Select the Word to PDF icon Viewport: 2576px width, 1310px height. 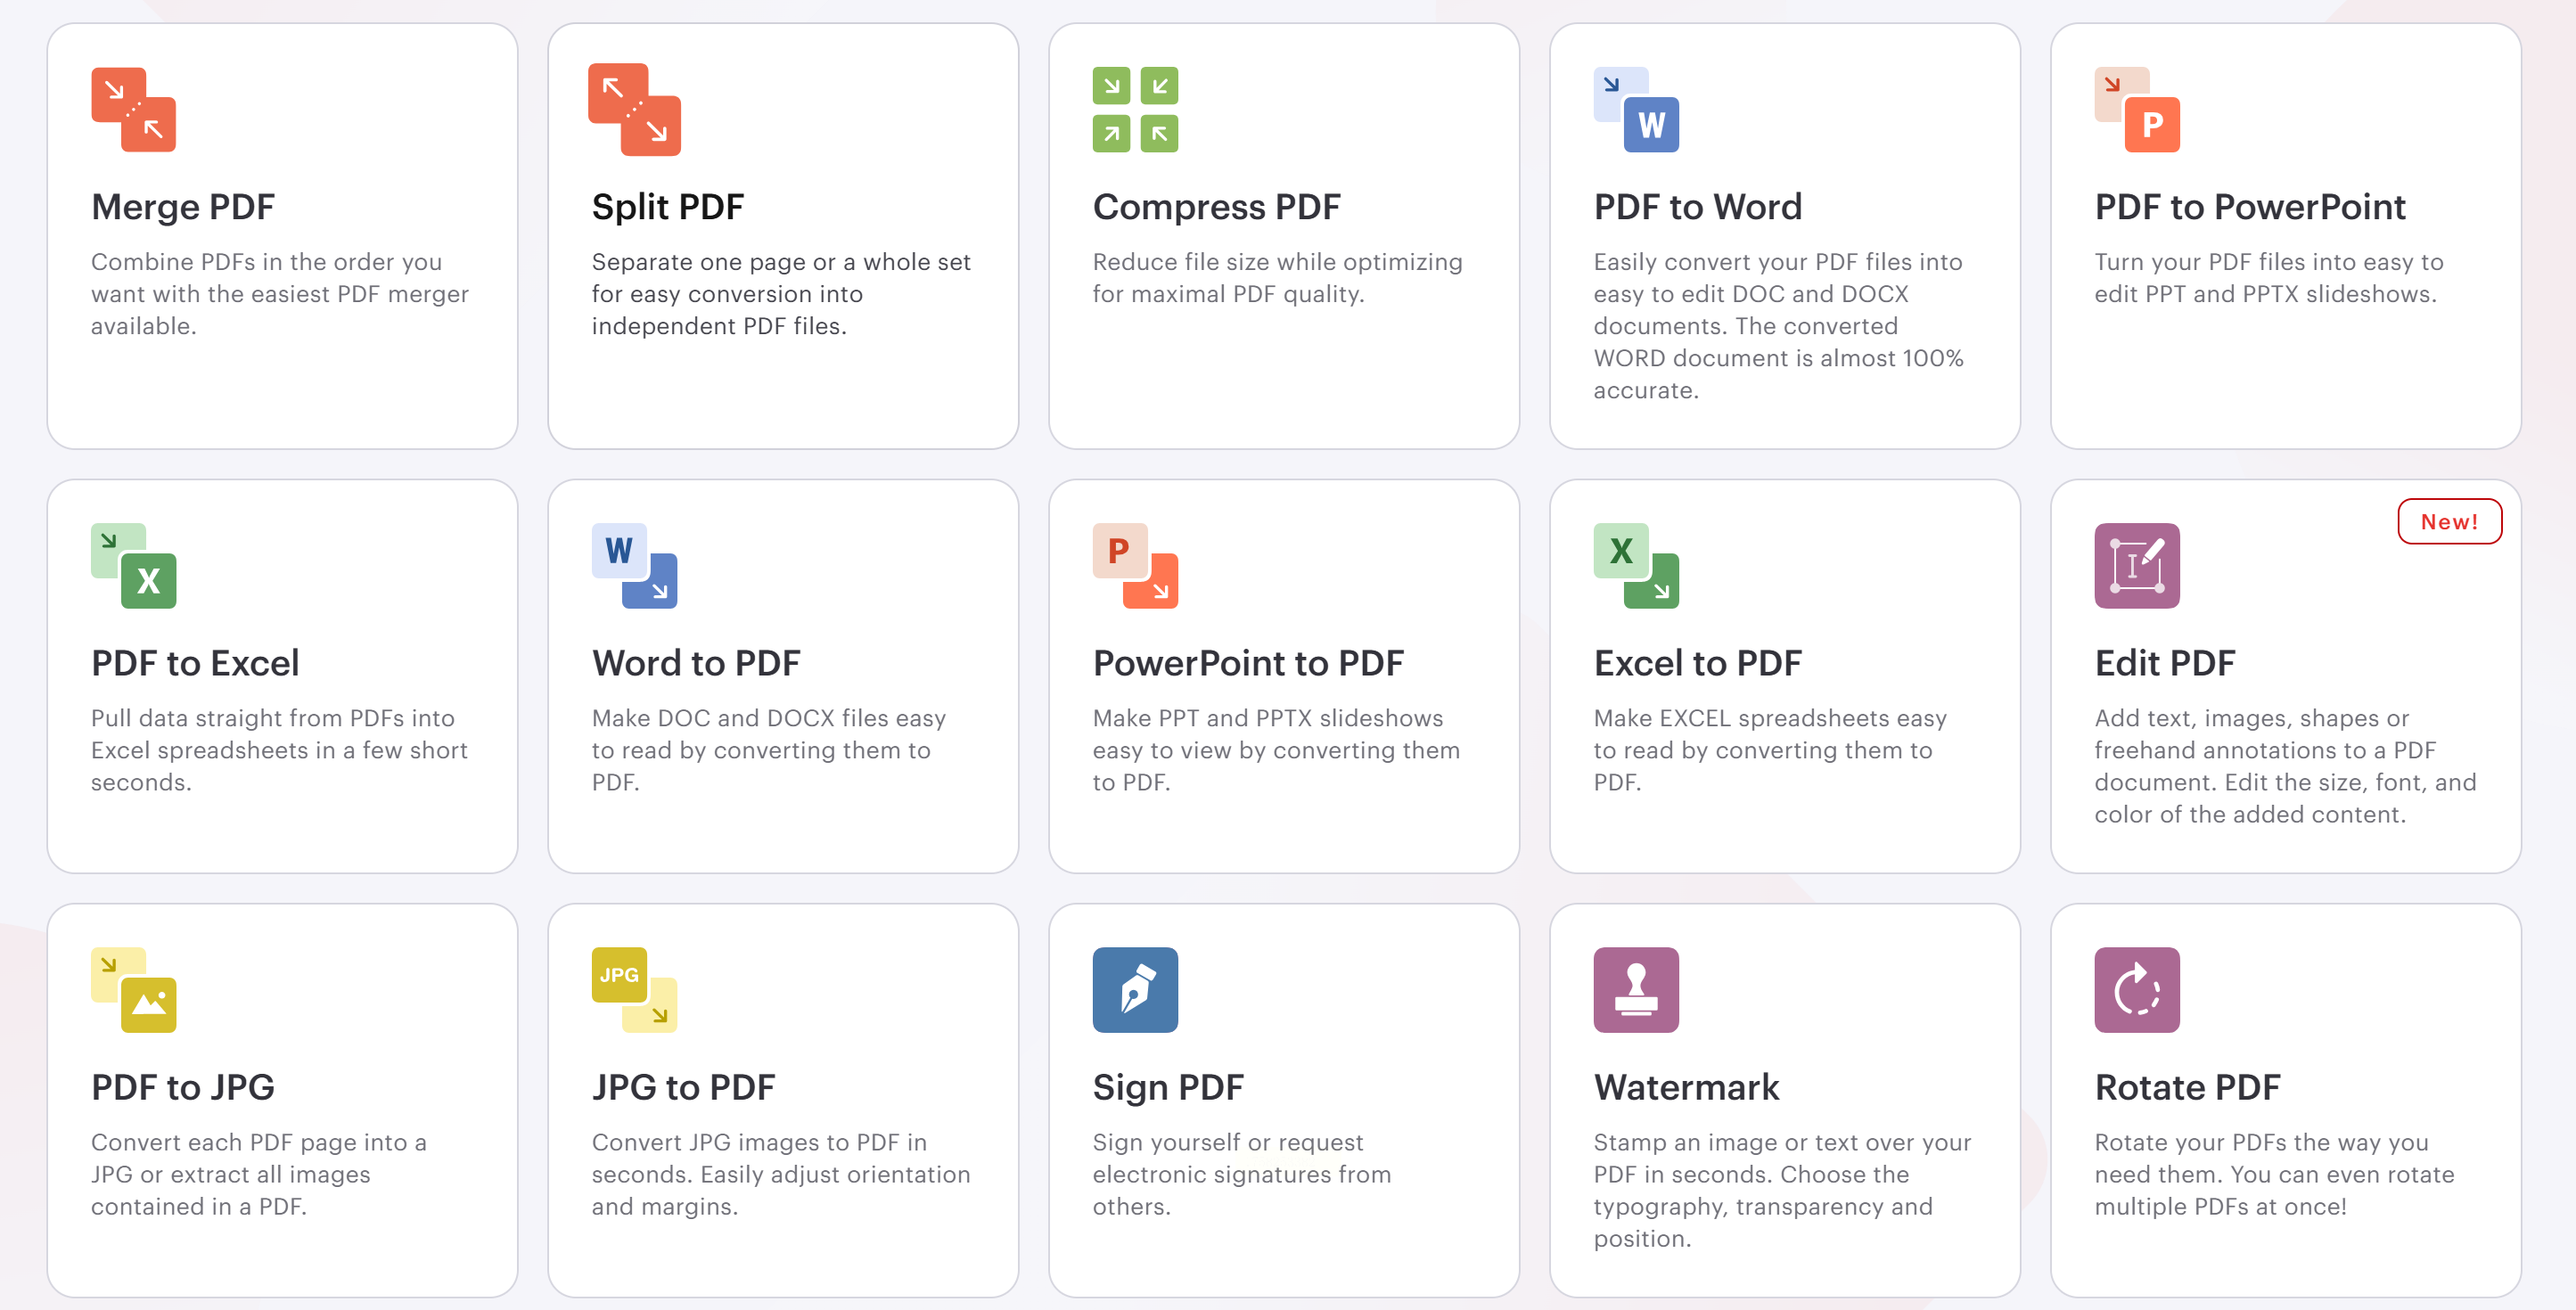click(634, 566)
